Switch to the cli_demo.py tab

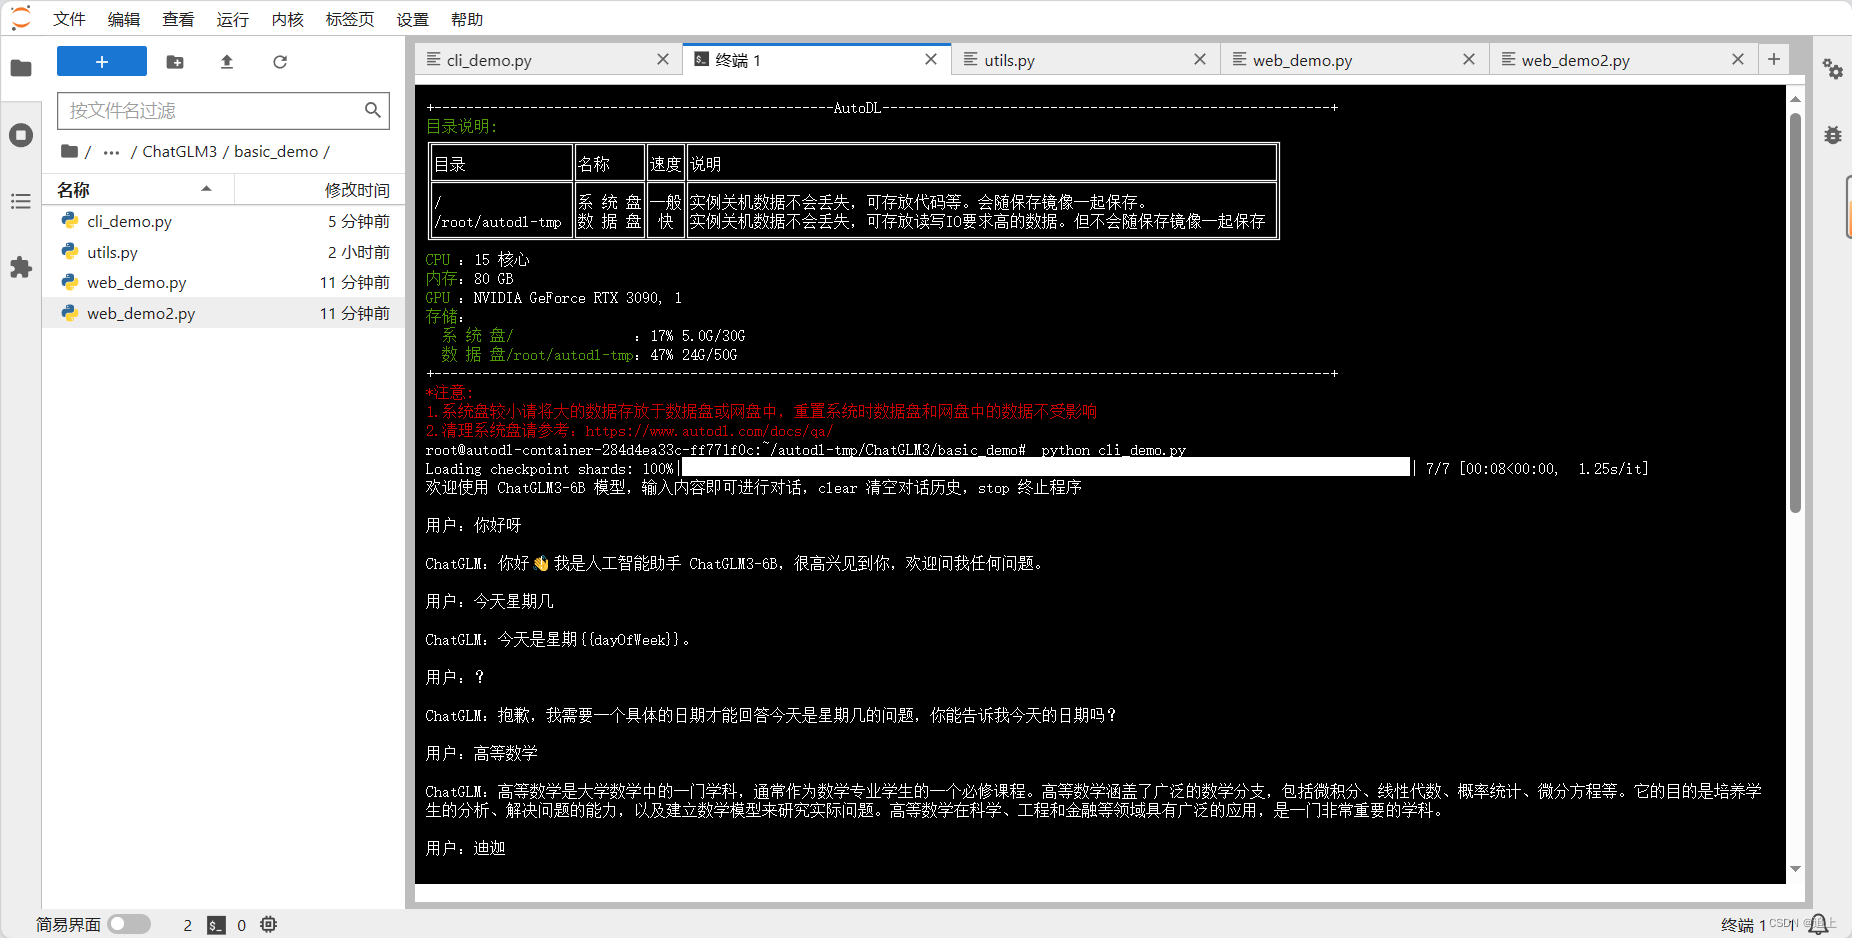click(x=548, y=60)
